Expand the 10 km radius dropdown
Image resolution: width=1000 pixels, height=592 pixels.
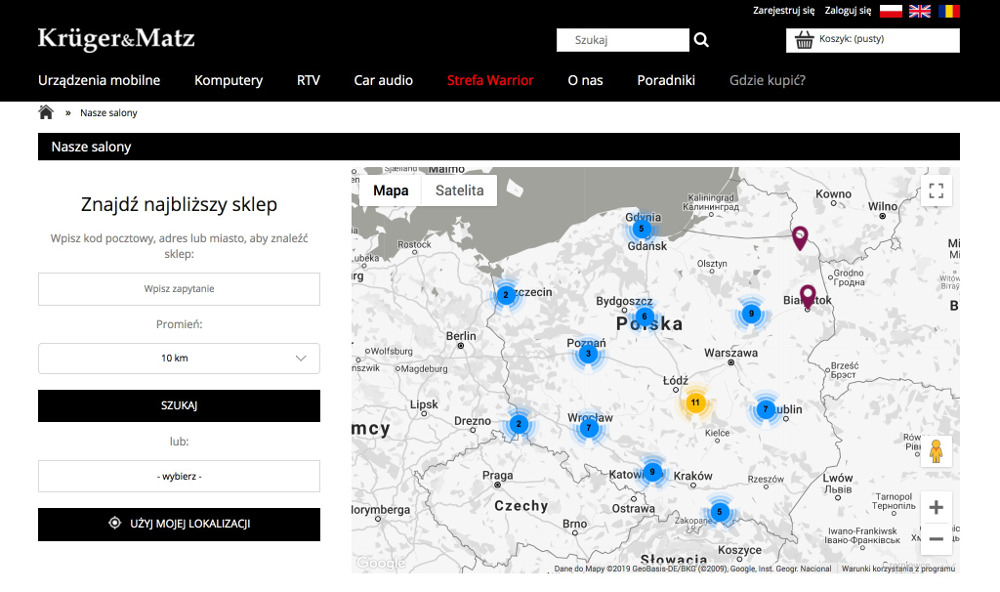(179, 358)
